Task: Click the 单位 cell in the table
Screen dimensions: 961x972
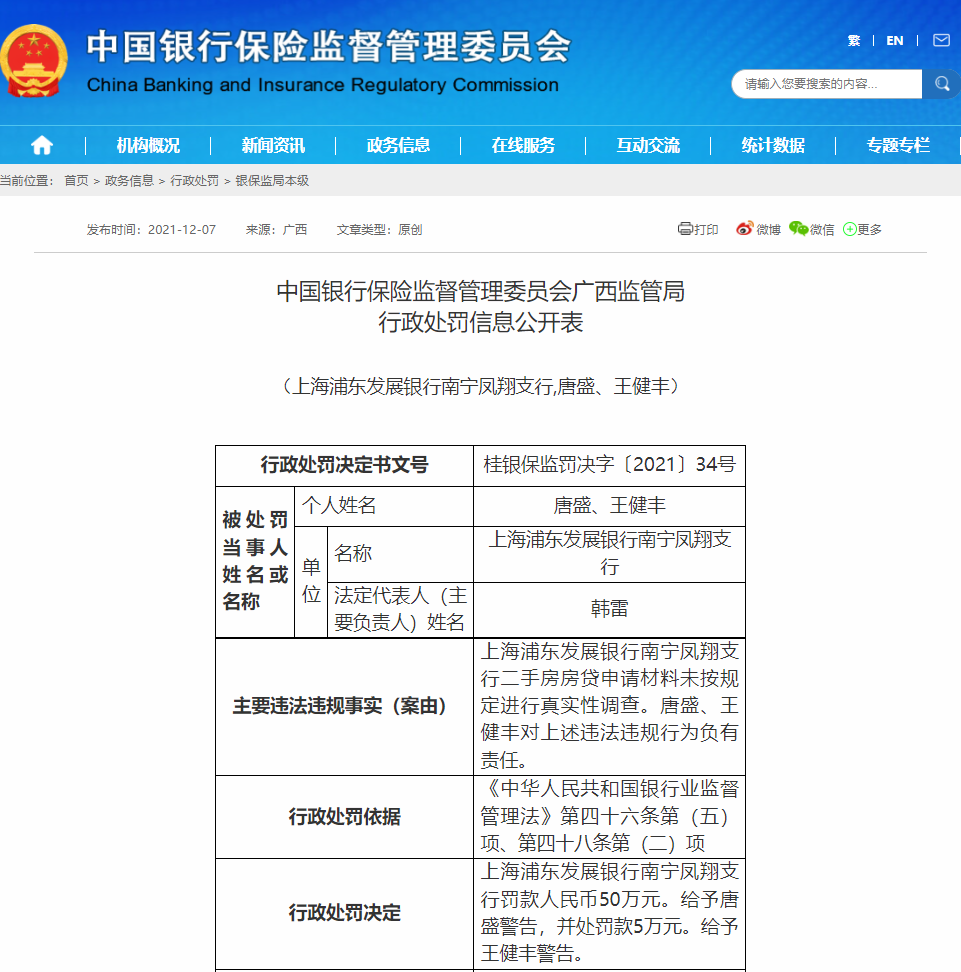Action: (x=311, y=581)
